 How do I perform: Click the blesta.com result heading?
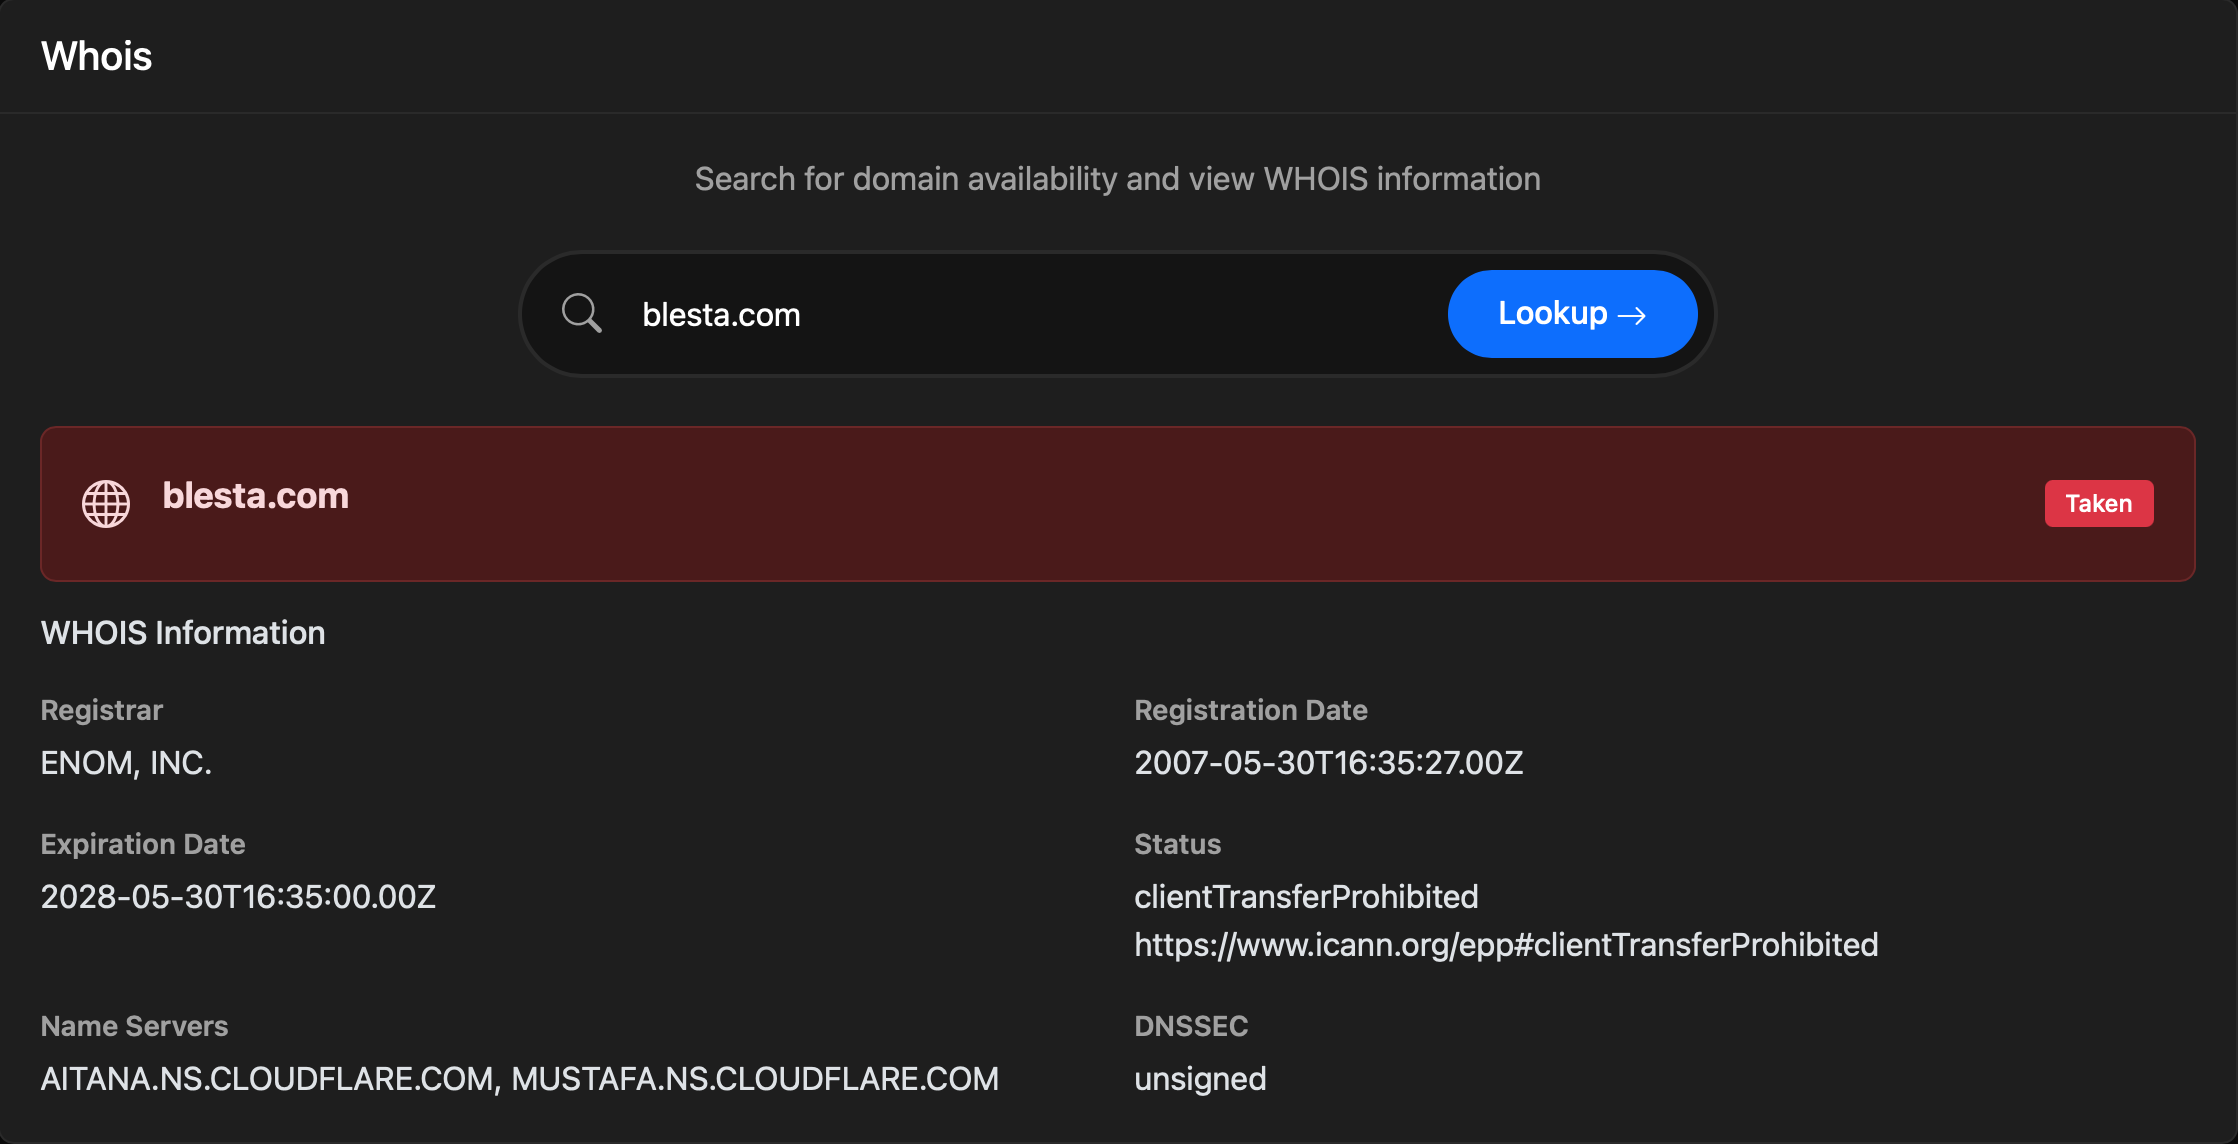(x=256, y=496)
